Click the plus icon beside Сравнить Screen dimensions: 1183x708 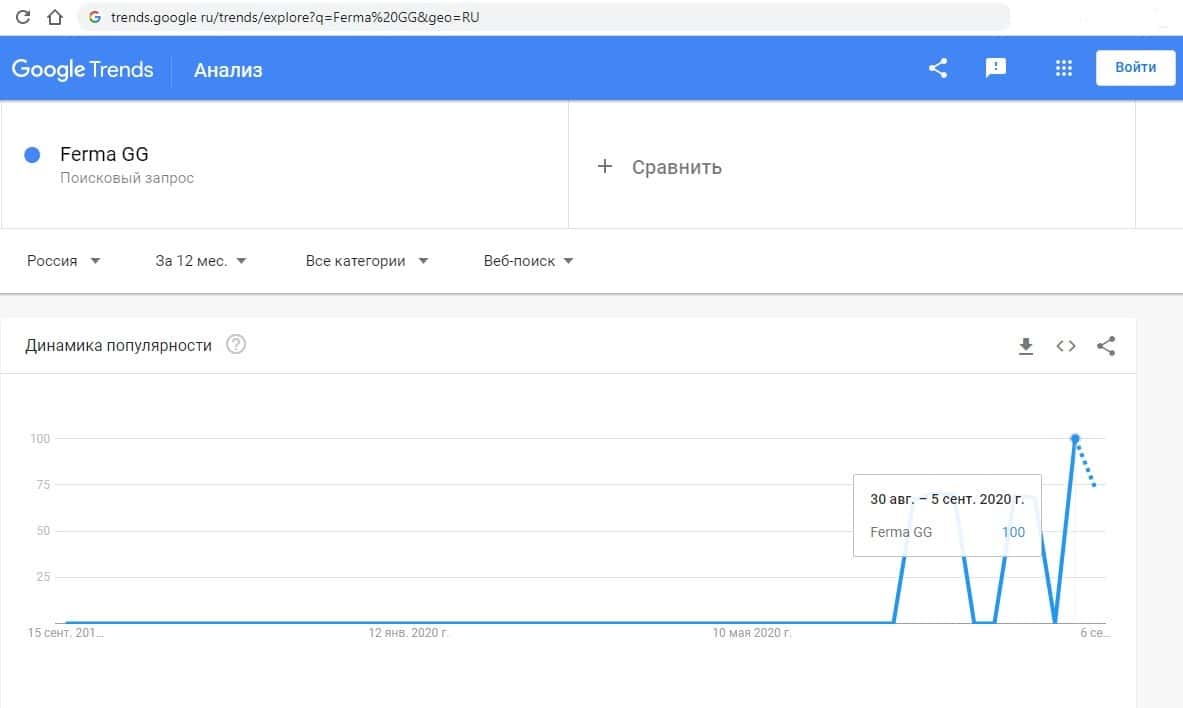(604, 167)
